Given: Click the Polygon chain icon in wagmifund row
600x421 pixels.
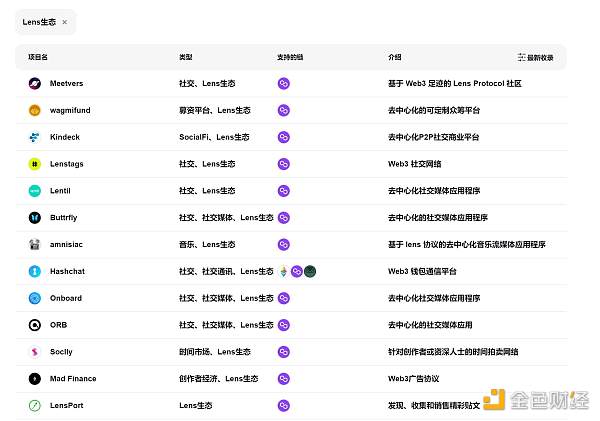Looking at the screenshot, I should pyautogui.click(x=284, y=110).
